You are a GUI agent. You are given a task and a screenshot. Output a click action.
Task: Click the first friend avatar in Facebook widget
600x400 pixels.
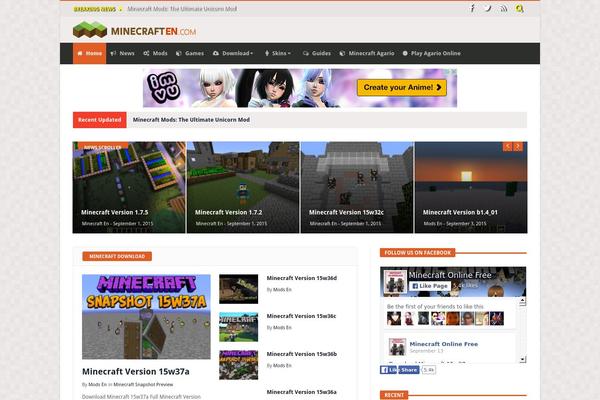pyautogui.click(x=394, y=318)
